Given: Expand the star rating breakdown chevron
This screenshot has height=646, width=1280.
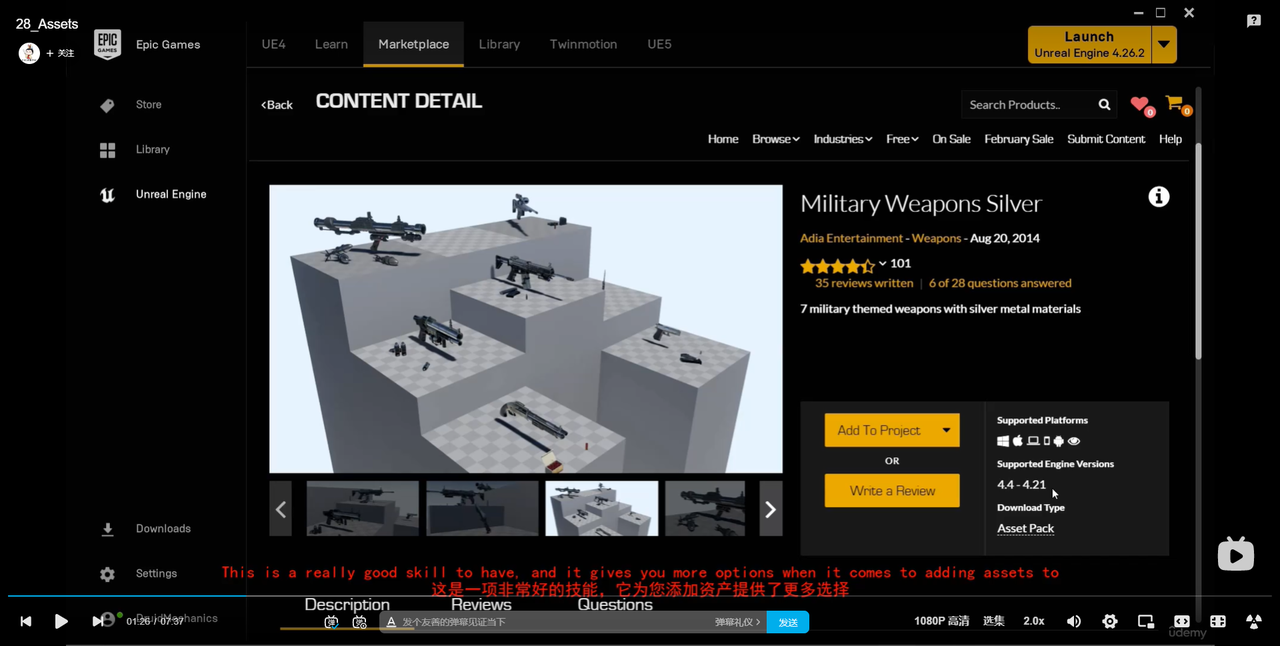Looking at the screenshot, I should [883, 264].
